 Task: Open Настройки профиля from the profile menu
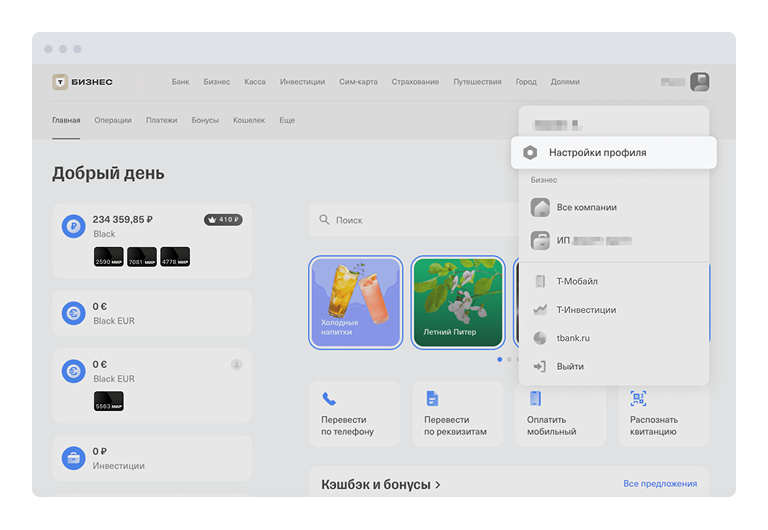[597, 153]
